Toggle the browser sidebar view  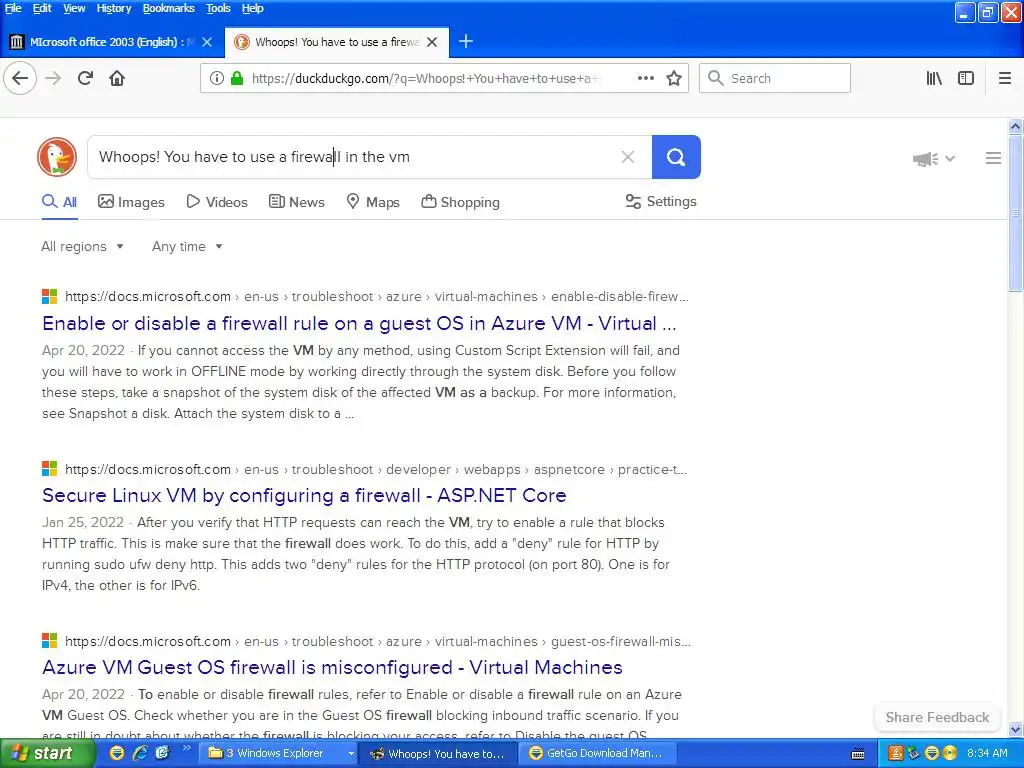966,78
